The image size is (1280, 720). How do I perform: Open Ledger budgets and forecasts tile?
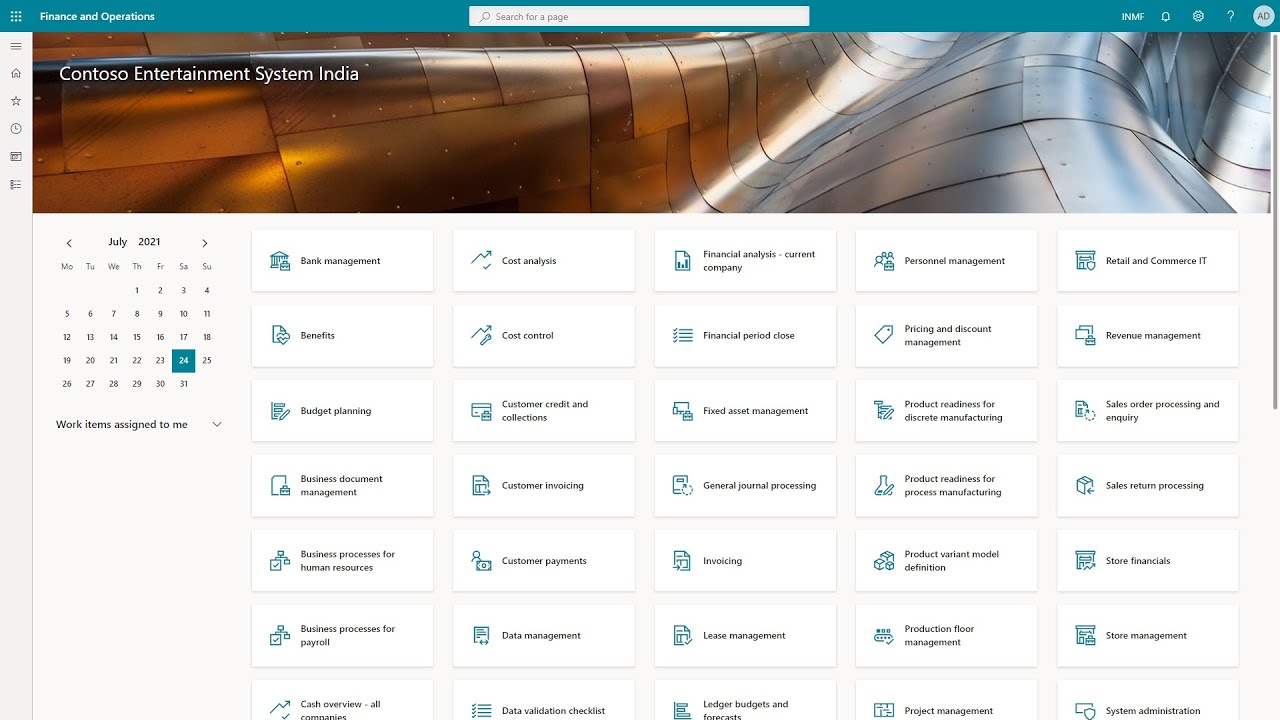coord(745,700)
